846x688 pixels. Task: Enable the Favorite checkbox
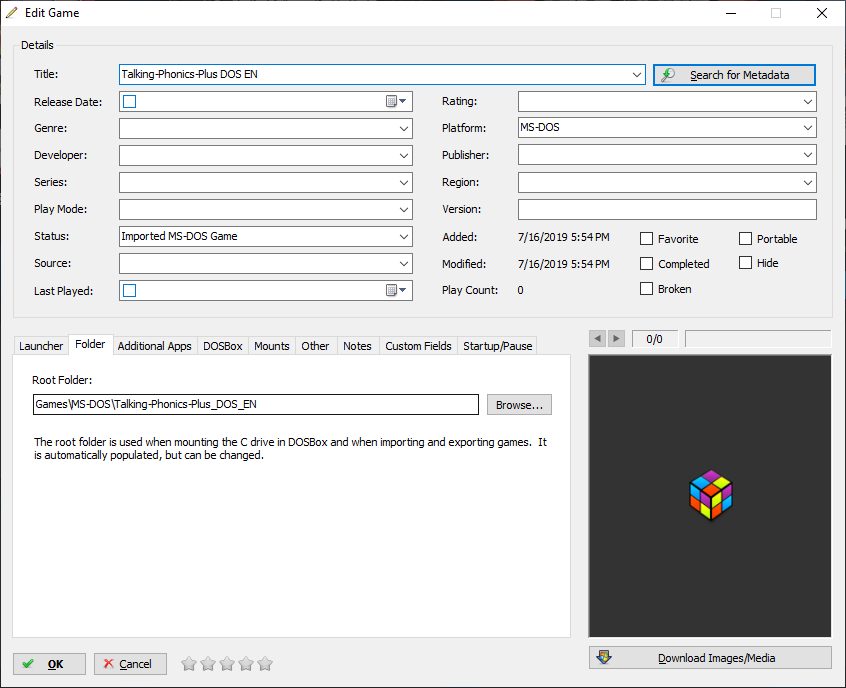point(647,239)
